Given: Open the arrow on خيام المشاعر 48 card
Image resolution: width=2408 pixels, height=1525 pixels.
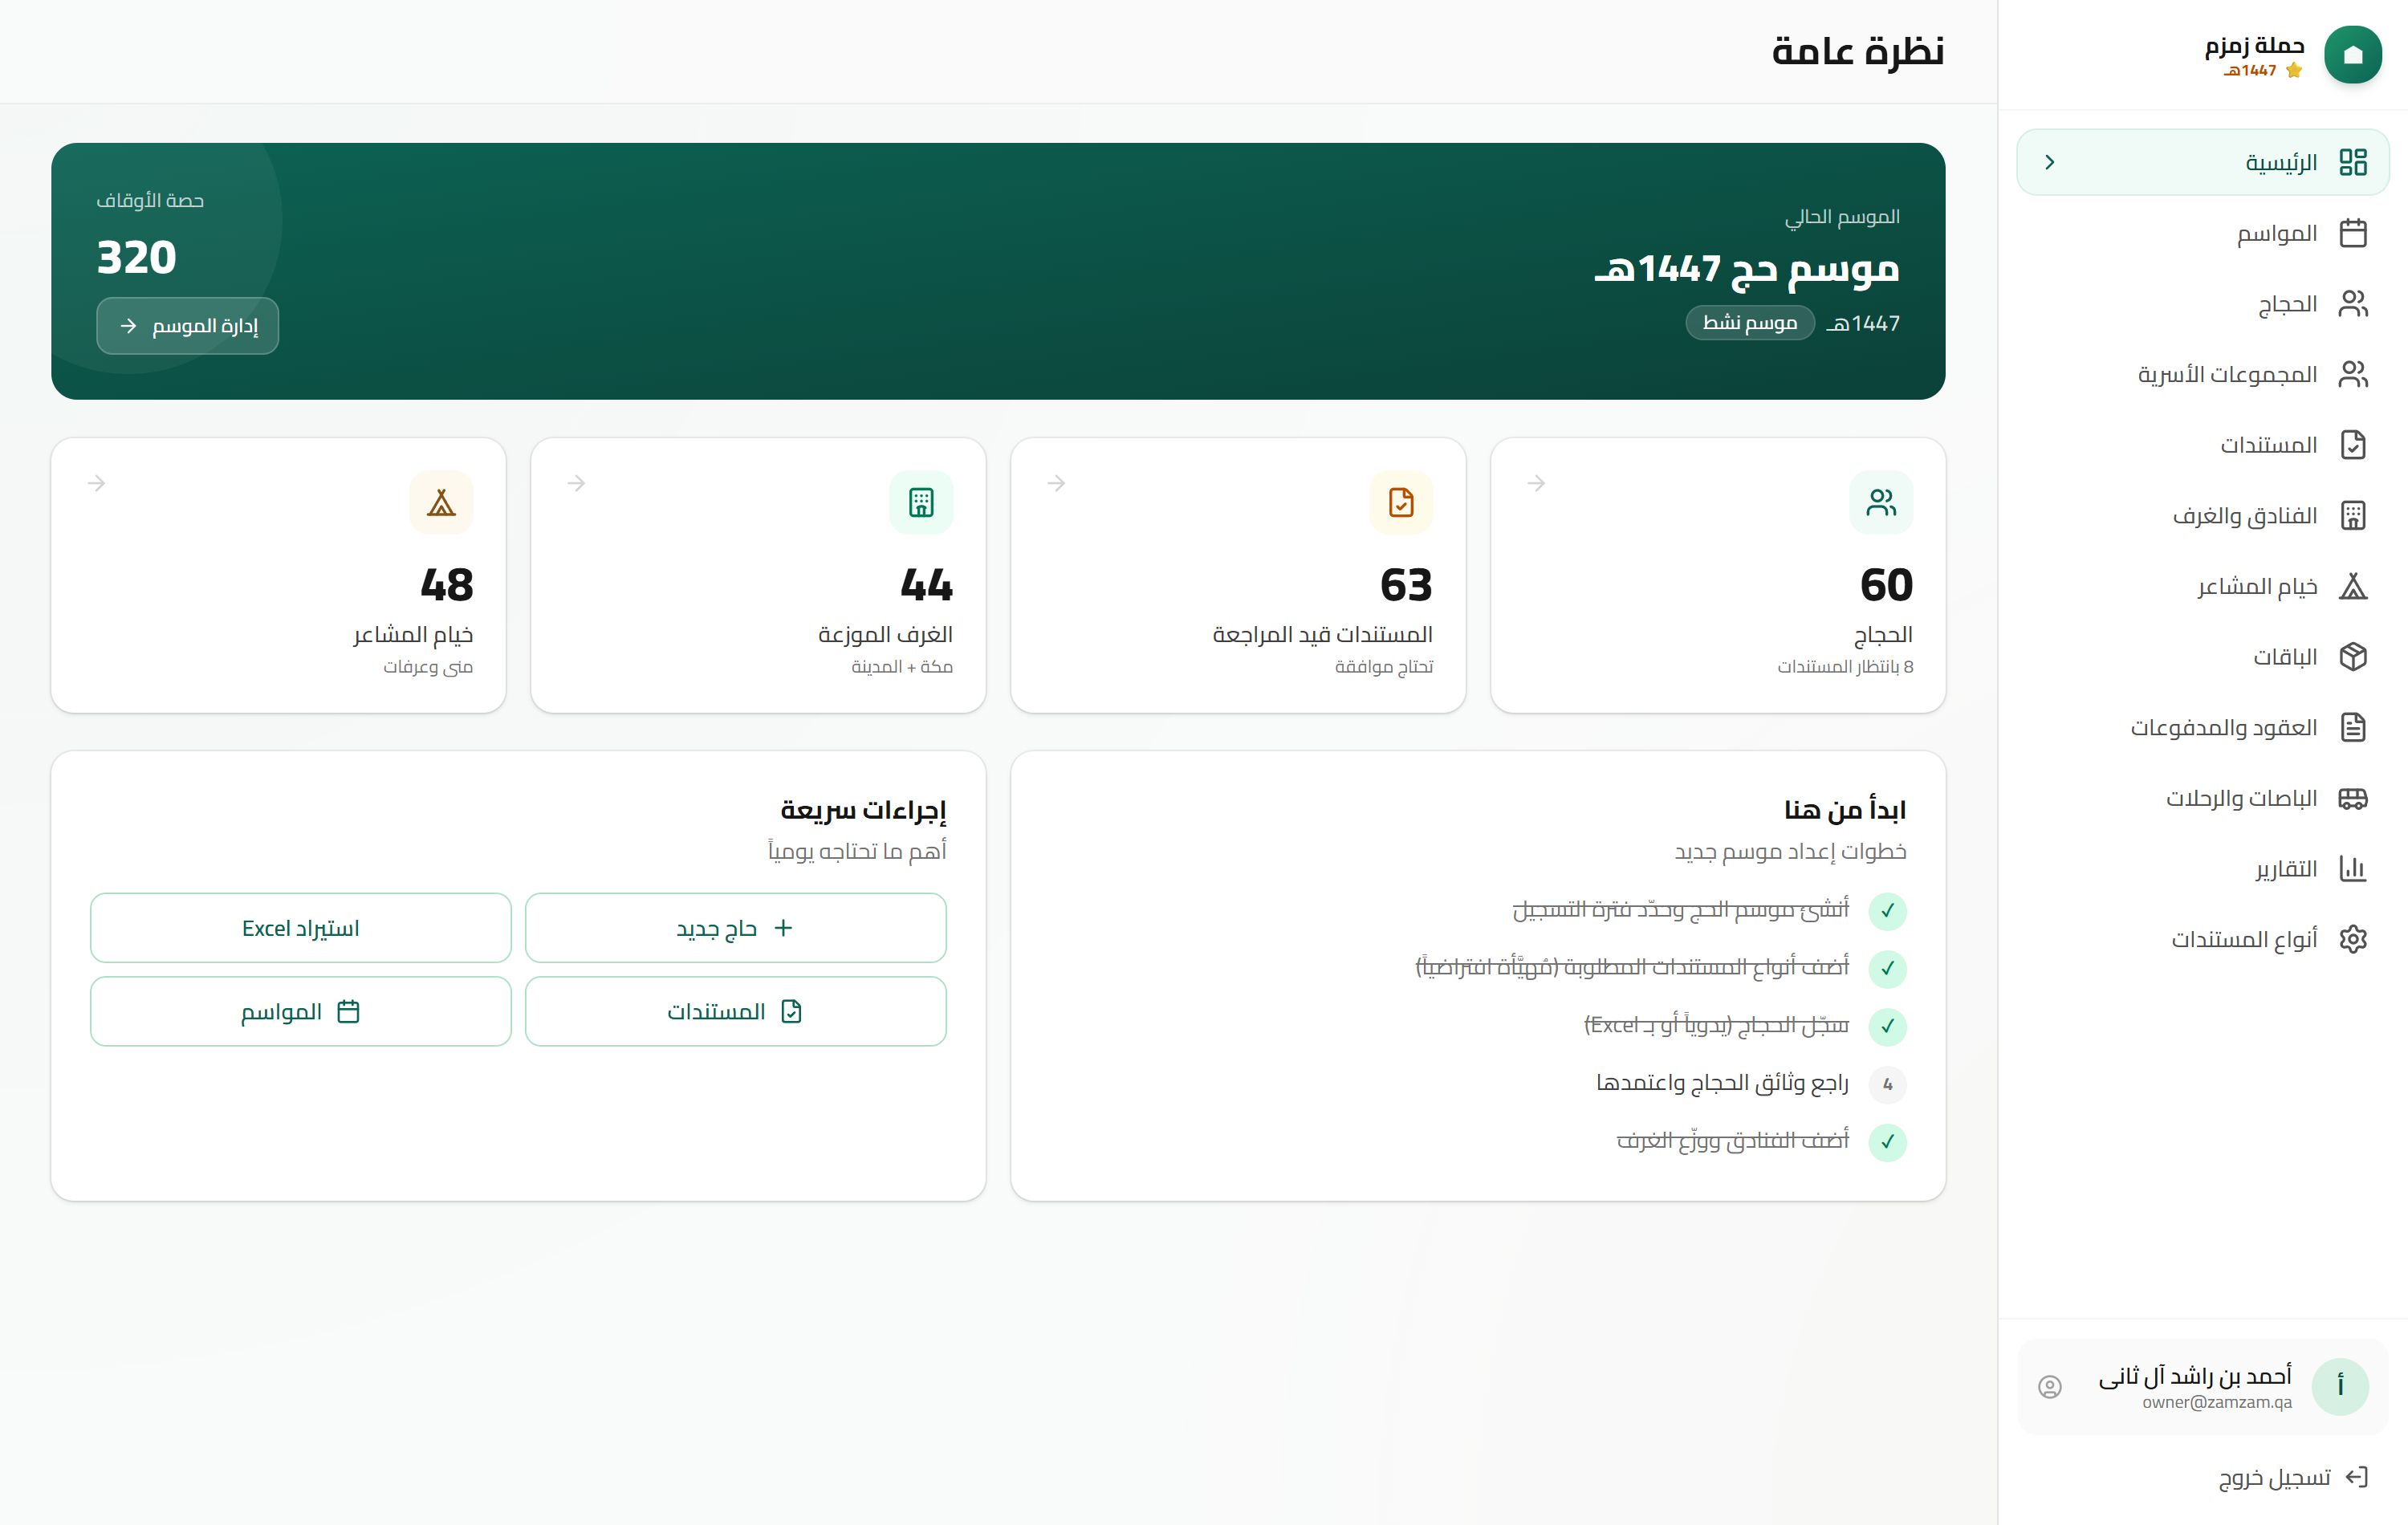Looking at the screenshot, I should [x=96, y=483].
